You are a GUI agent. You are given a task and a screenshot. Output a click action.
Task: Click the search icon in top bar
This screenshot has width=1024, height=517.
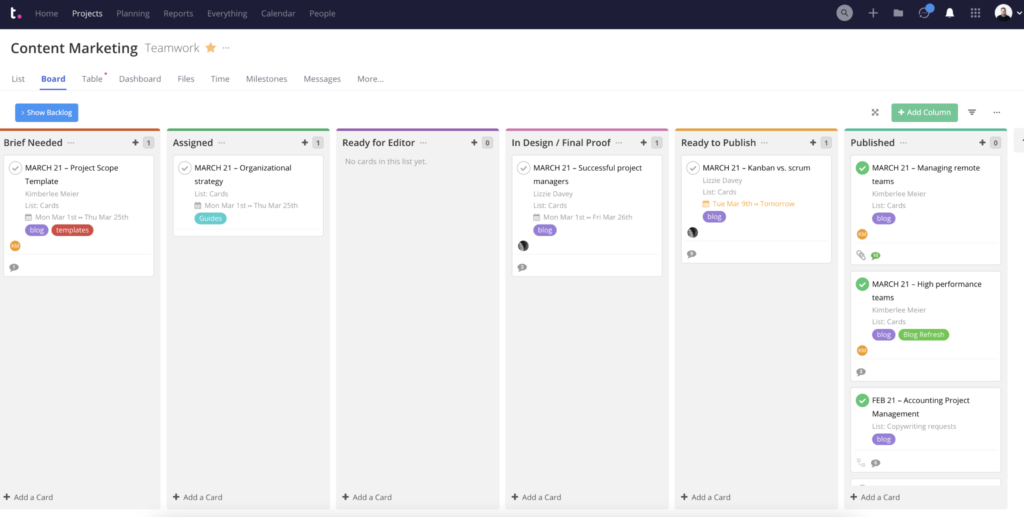point(845,13)
